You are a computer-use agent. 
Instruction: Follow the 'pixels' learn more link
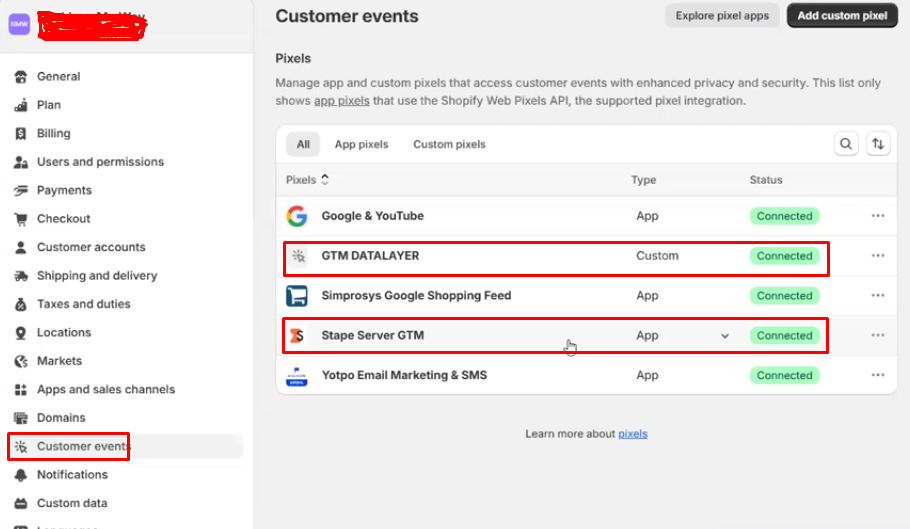(632, 434)
